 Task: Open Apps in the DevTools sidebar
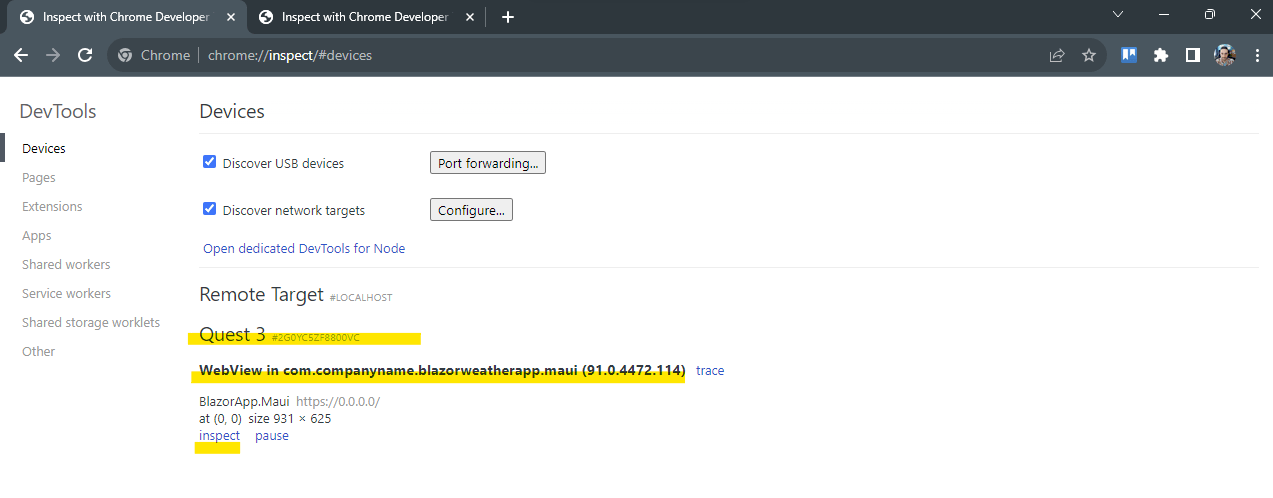36,235
